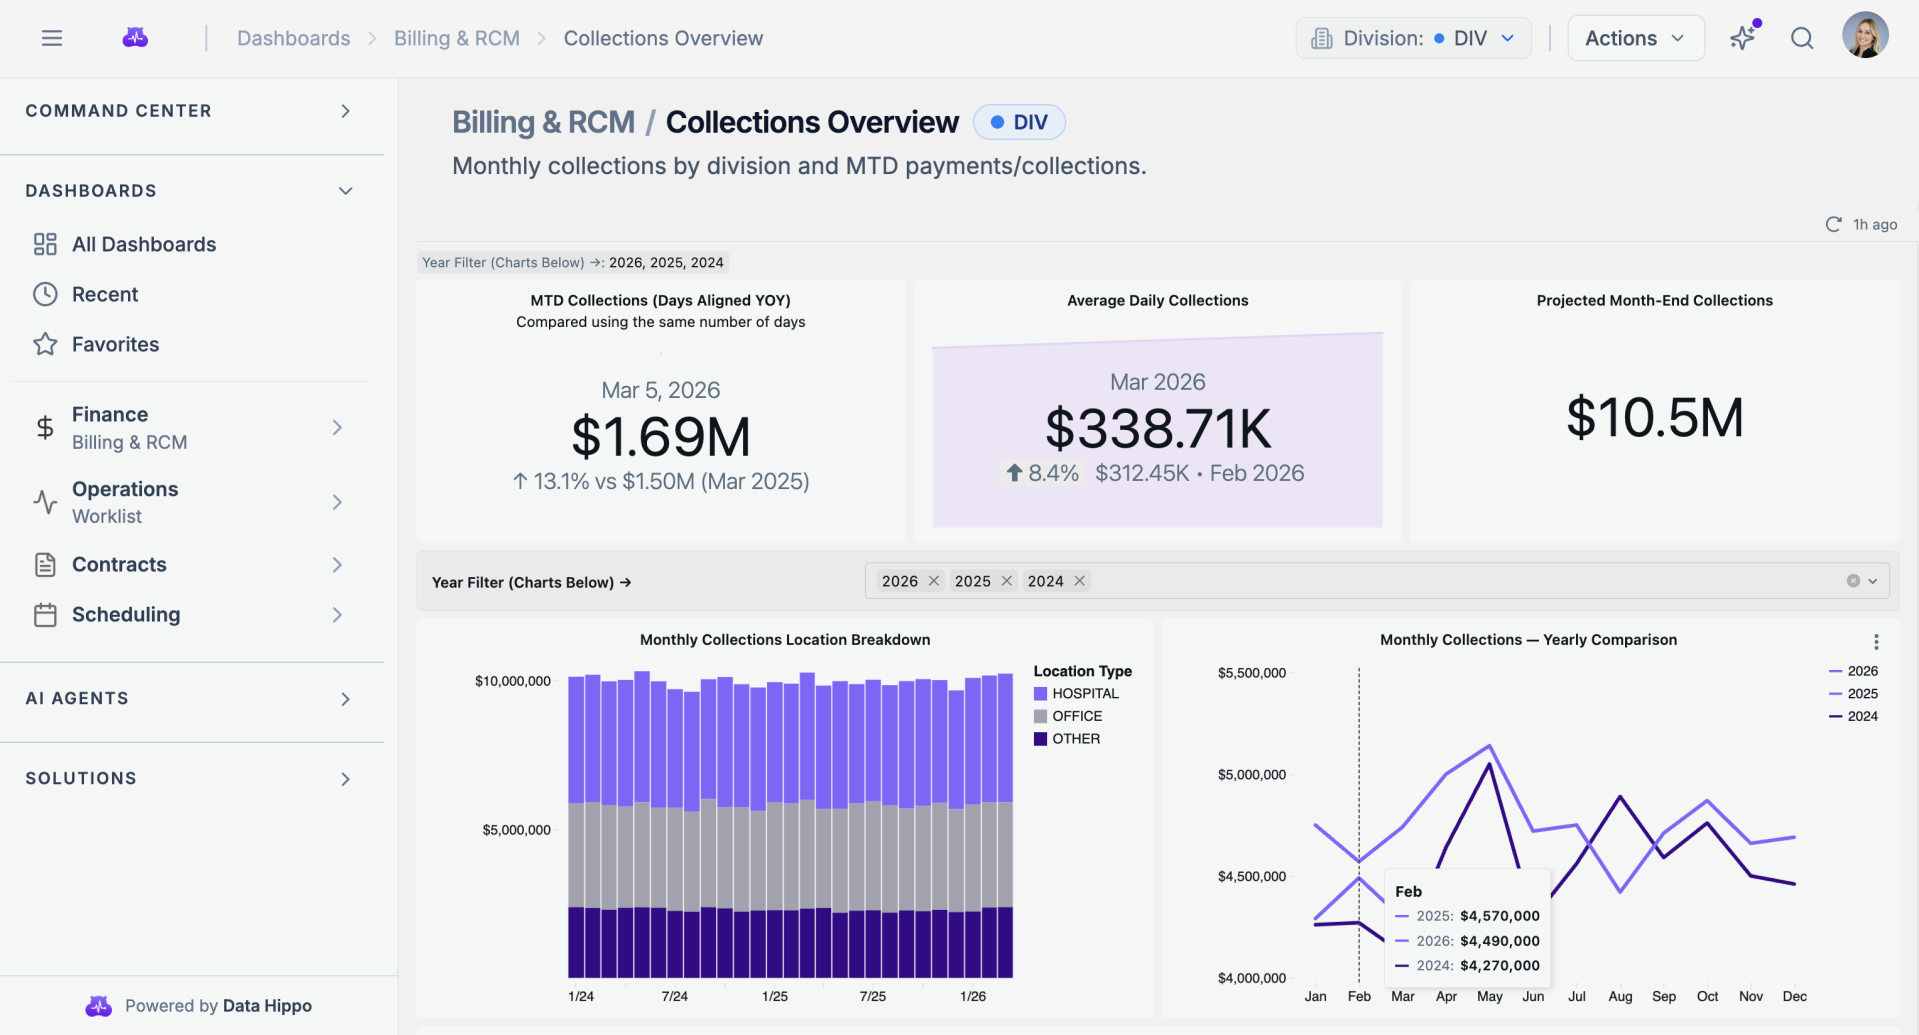Image resolution: width=1919 pixels, height=1035 pixels.
Task: Open the Contracts document icon
Action: pos(44,564)
